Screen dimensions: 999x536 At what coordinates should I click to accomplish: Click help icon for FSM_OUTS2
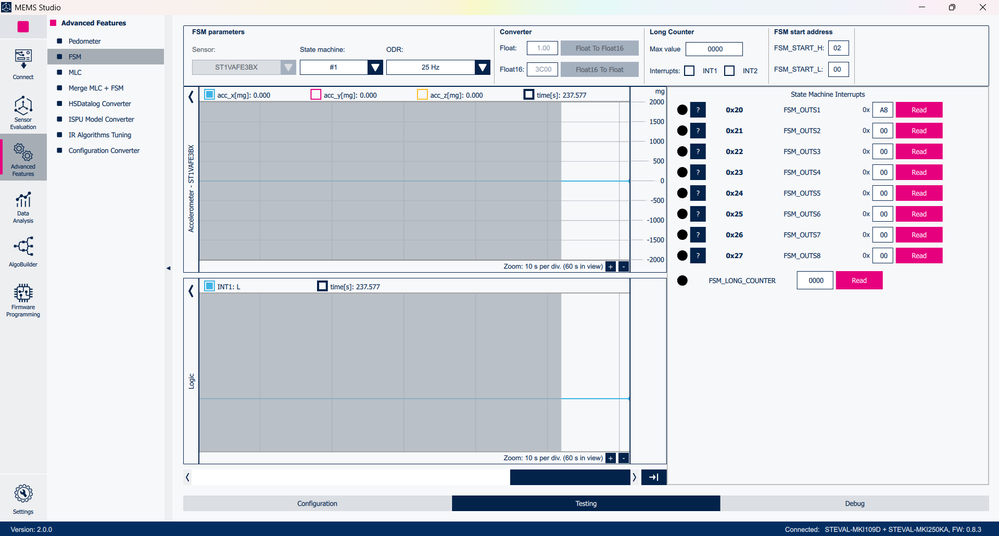[x=698, y=131]
